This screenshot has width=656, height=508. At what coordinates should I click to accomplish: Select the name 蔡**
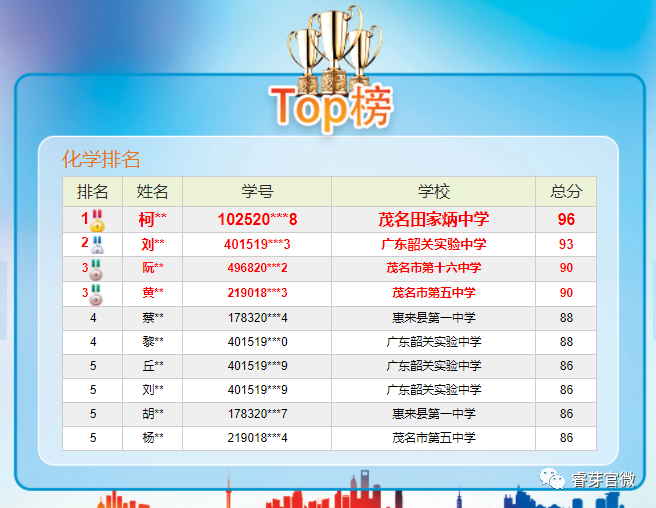pyautogui.click(x=153, y=318)
